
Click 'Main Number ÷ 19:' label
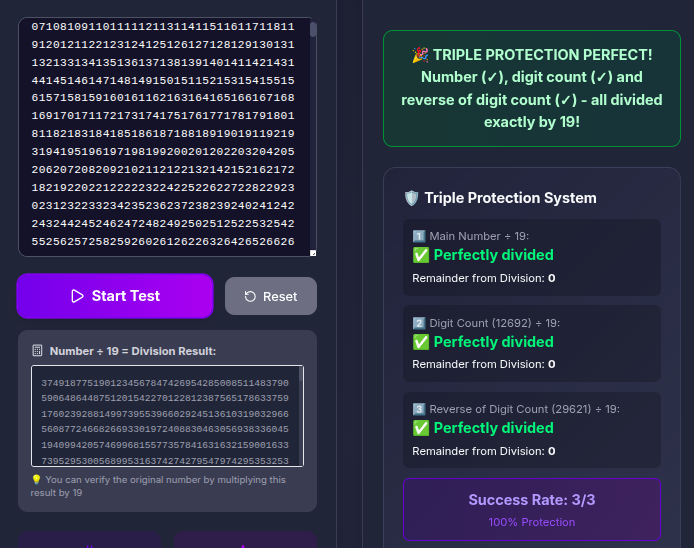(479, 236)
